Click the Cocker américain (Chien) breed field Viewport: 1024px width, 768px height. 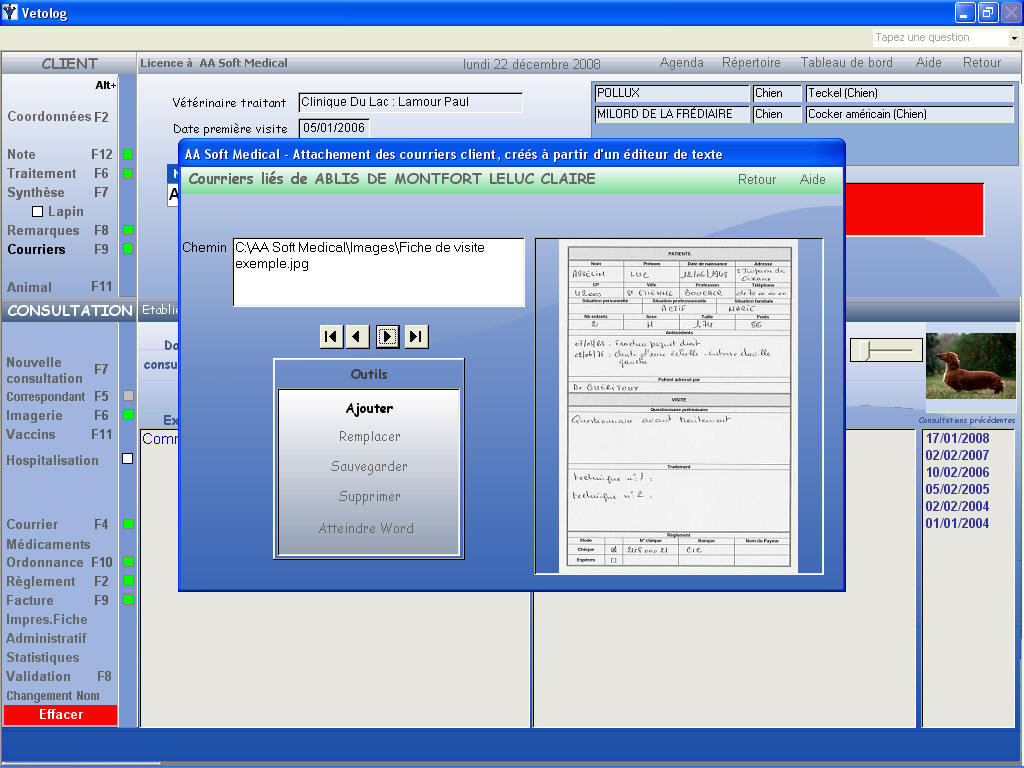pyautogui.click(x=909, y=114)
